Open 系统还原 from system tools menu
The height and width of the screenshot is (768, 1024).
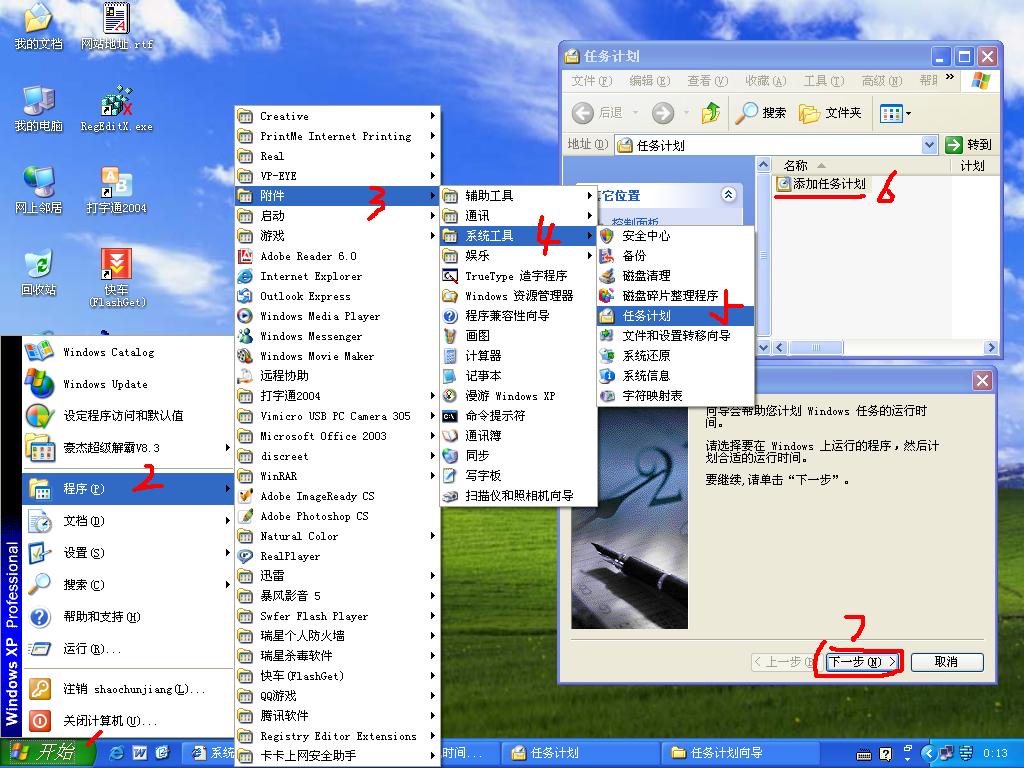click(x=675, y=356)
